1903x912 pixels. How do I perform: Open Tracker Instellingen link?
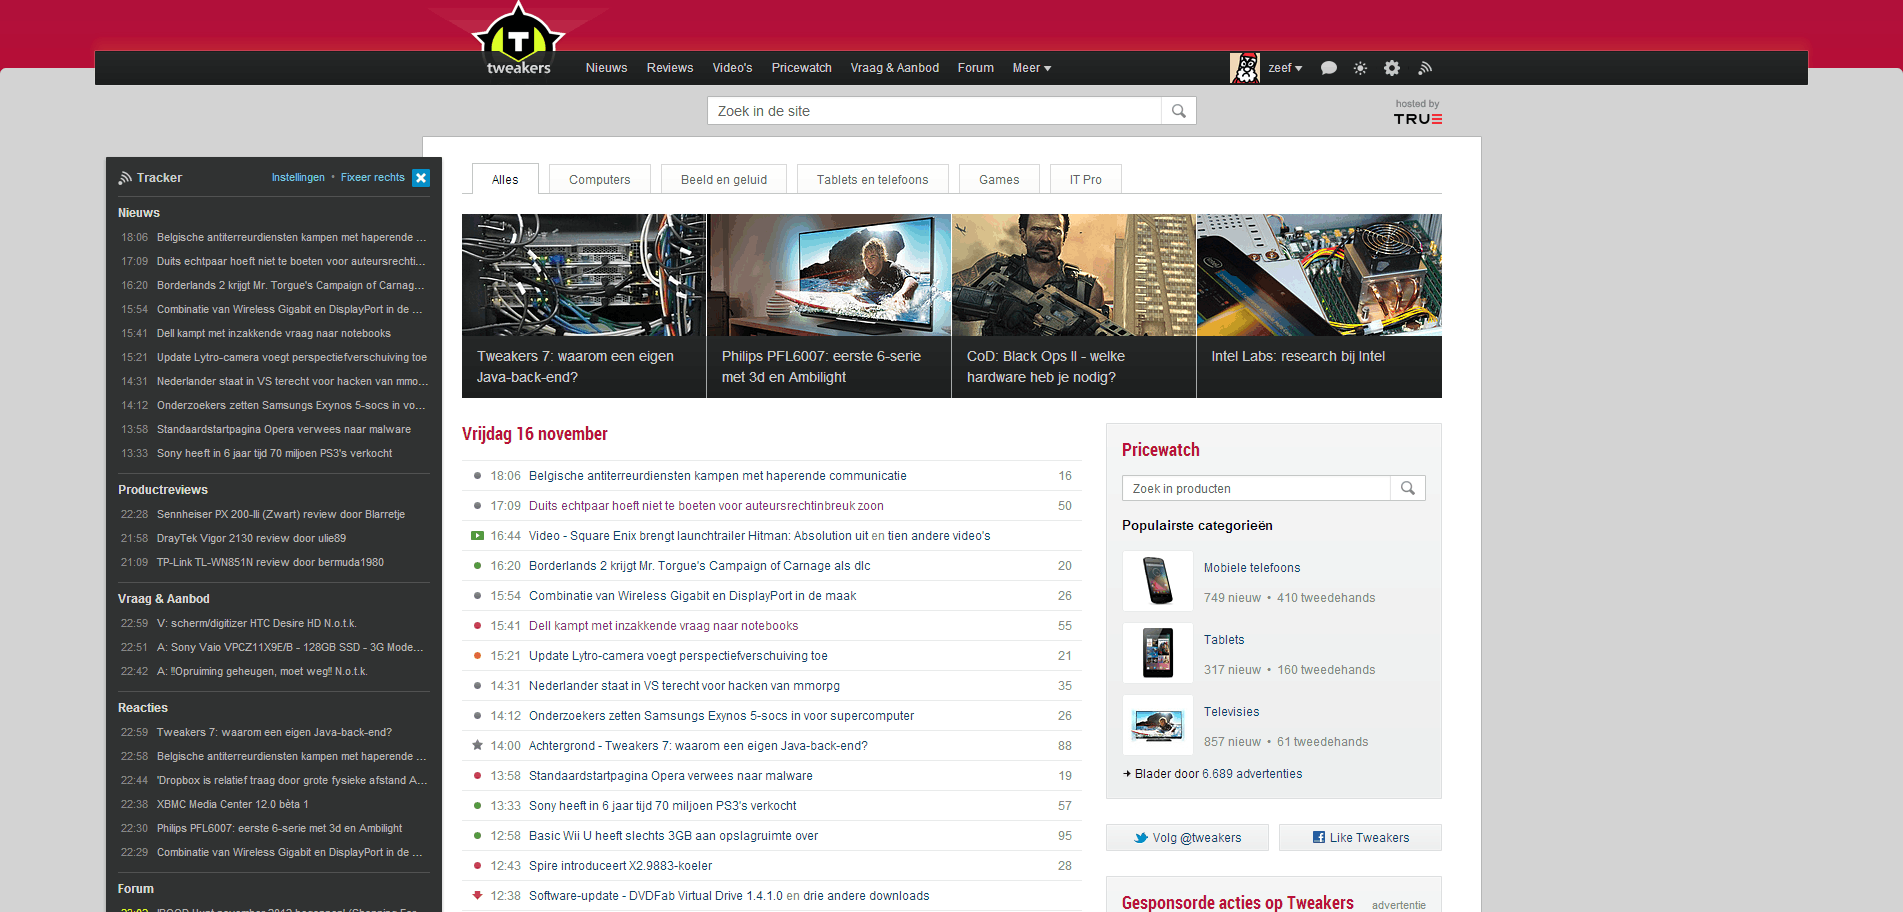pos(298,177)
